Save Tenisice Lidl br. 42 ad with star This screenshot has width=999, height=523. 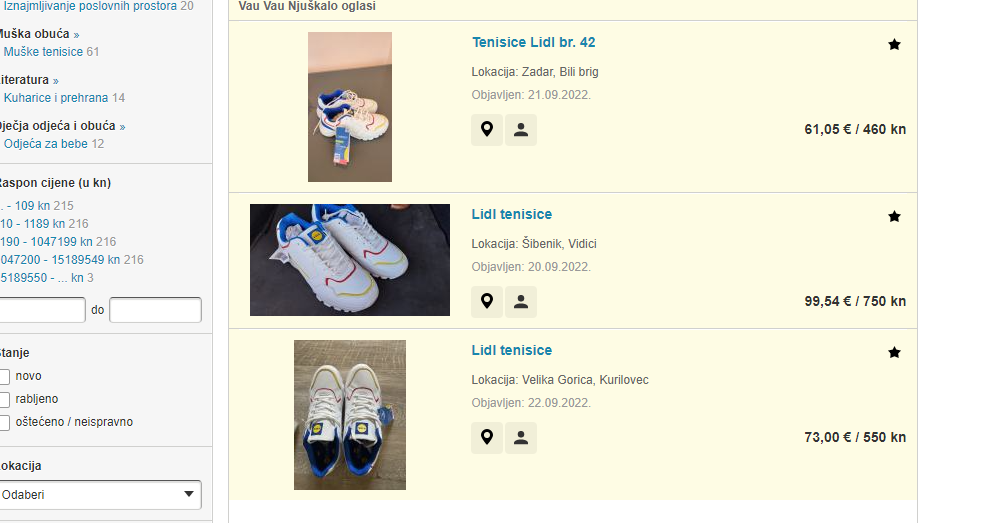coord(894,45)
